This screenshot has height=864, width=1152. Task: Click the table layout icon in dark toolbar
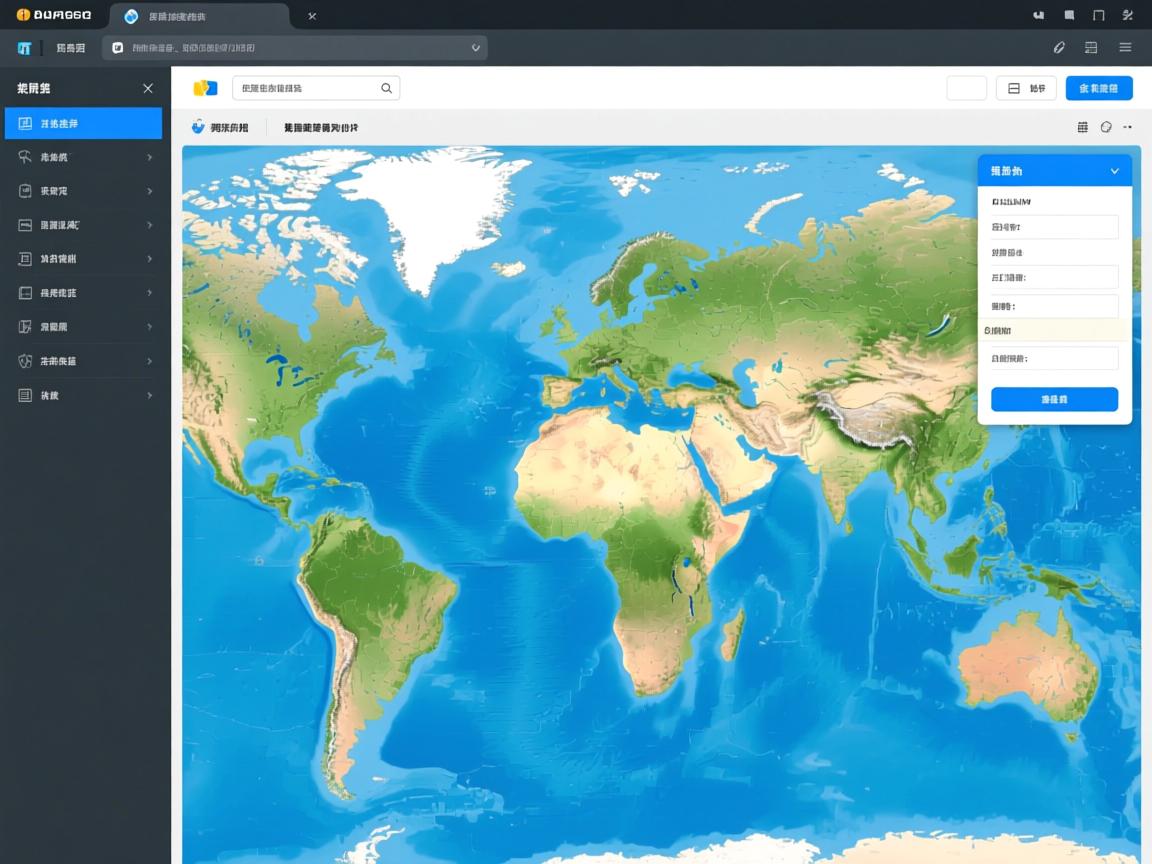[x=1091, y=47]
